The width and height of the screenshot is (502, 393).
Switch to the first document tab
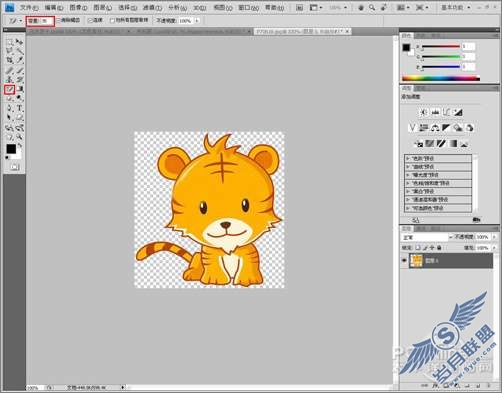(77, 31)
